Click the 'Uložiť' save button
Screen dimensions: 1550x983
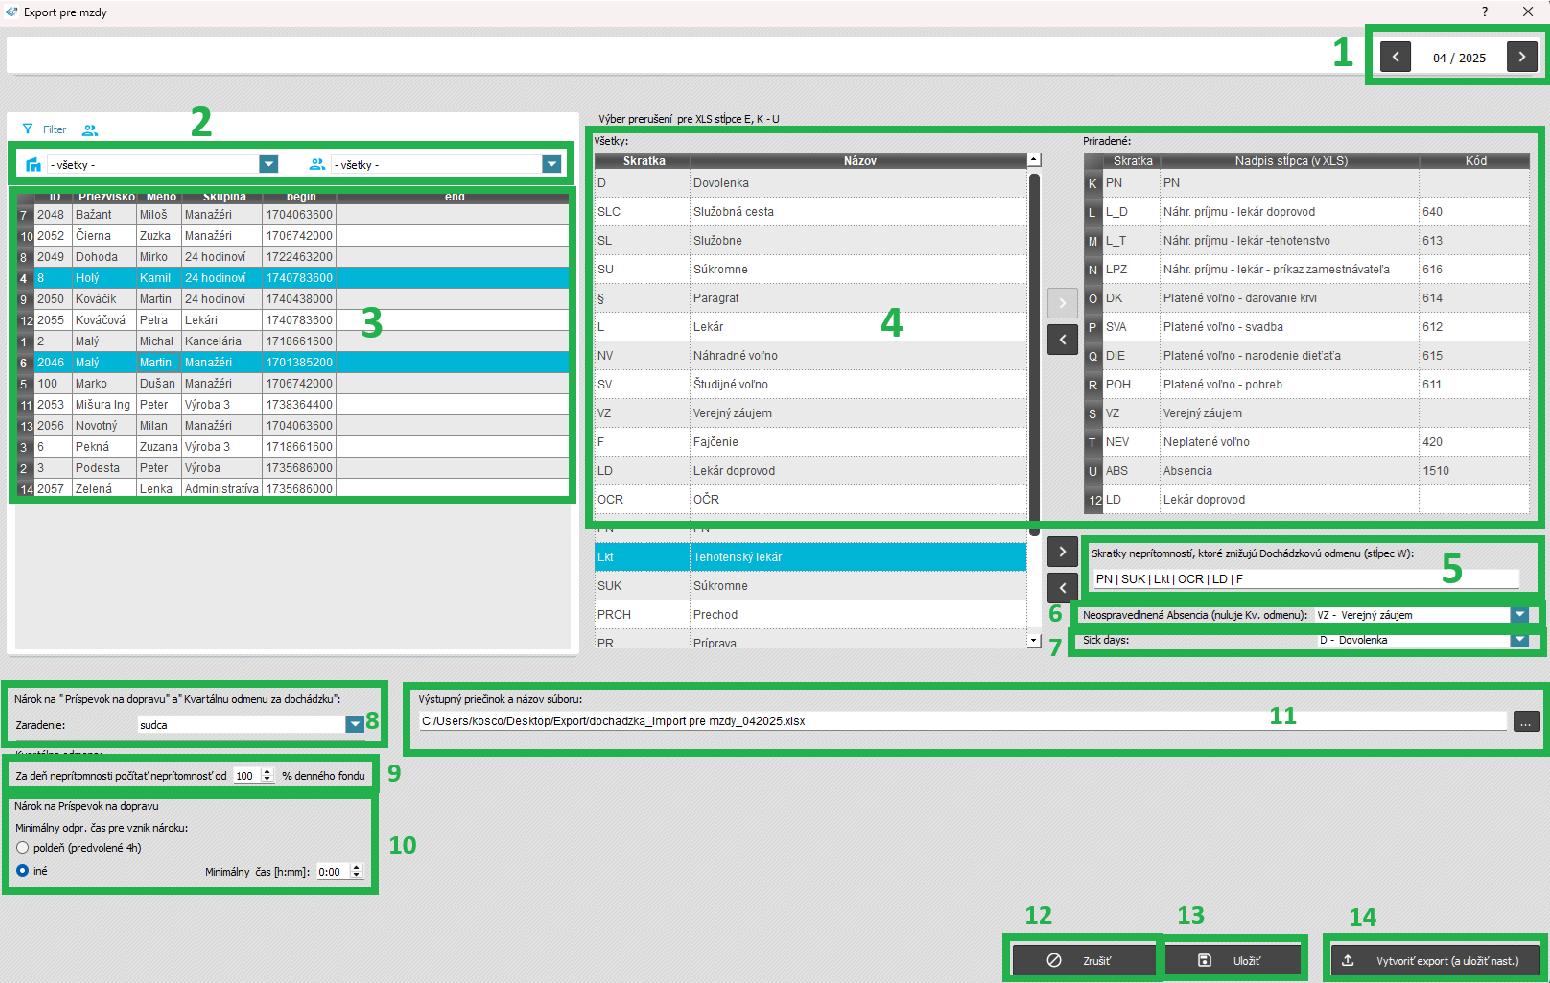coord(1233,960)
